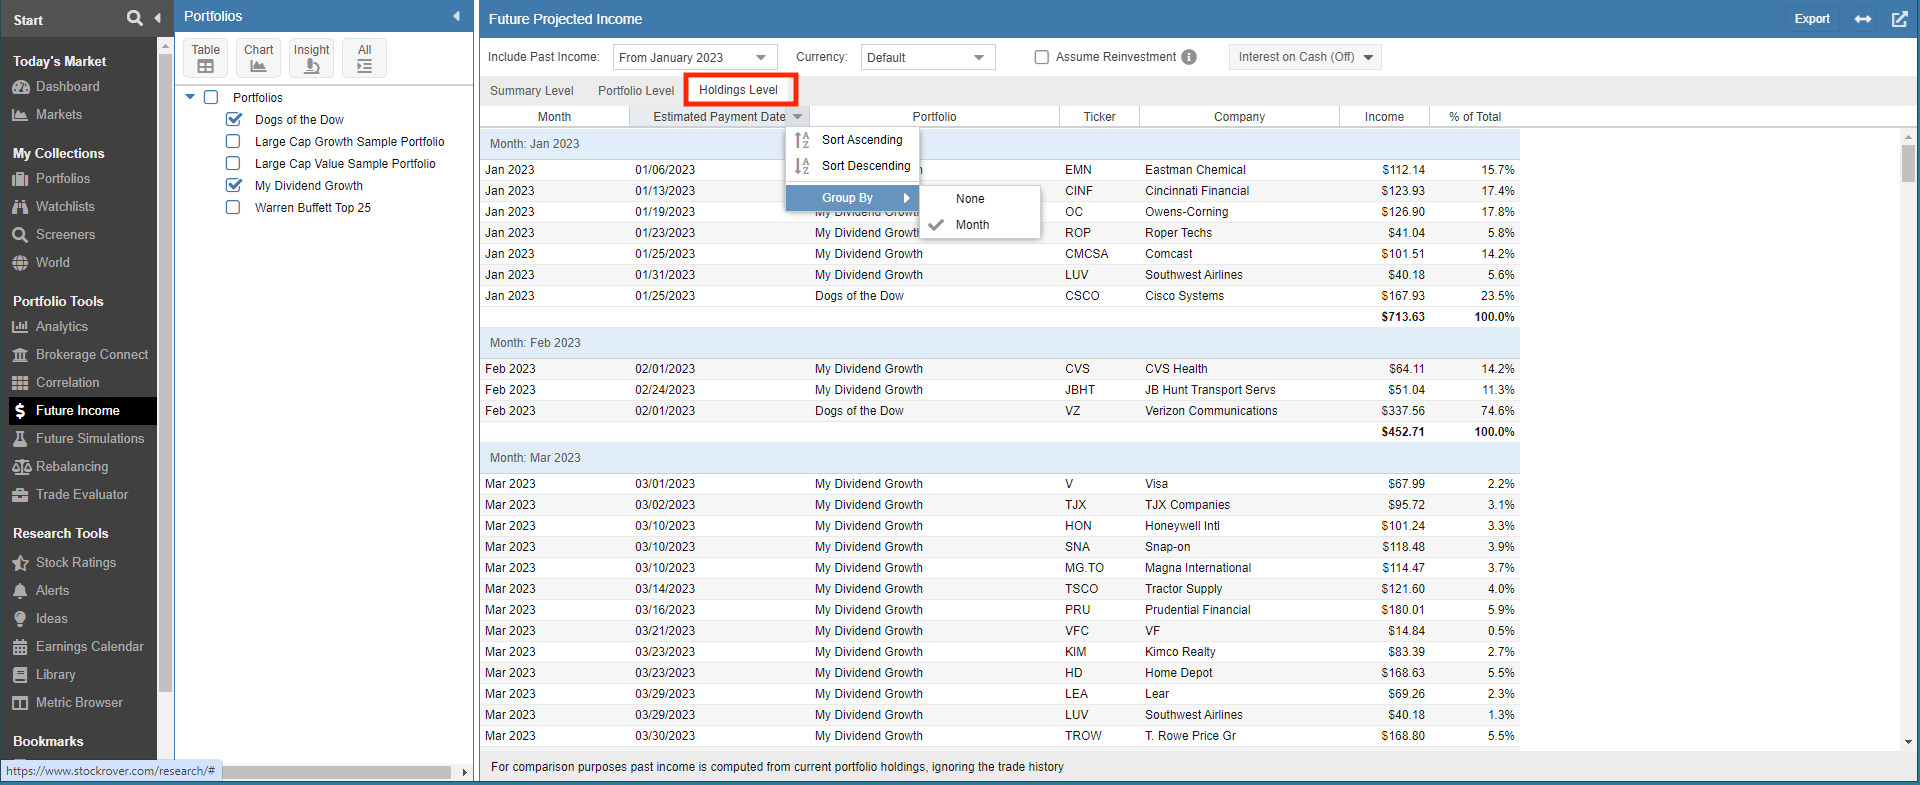Select Month in Group By submenu
Image resolution: width=1920 pixels, height=785 pixels.
click(x=980, y=225)
